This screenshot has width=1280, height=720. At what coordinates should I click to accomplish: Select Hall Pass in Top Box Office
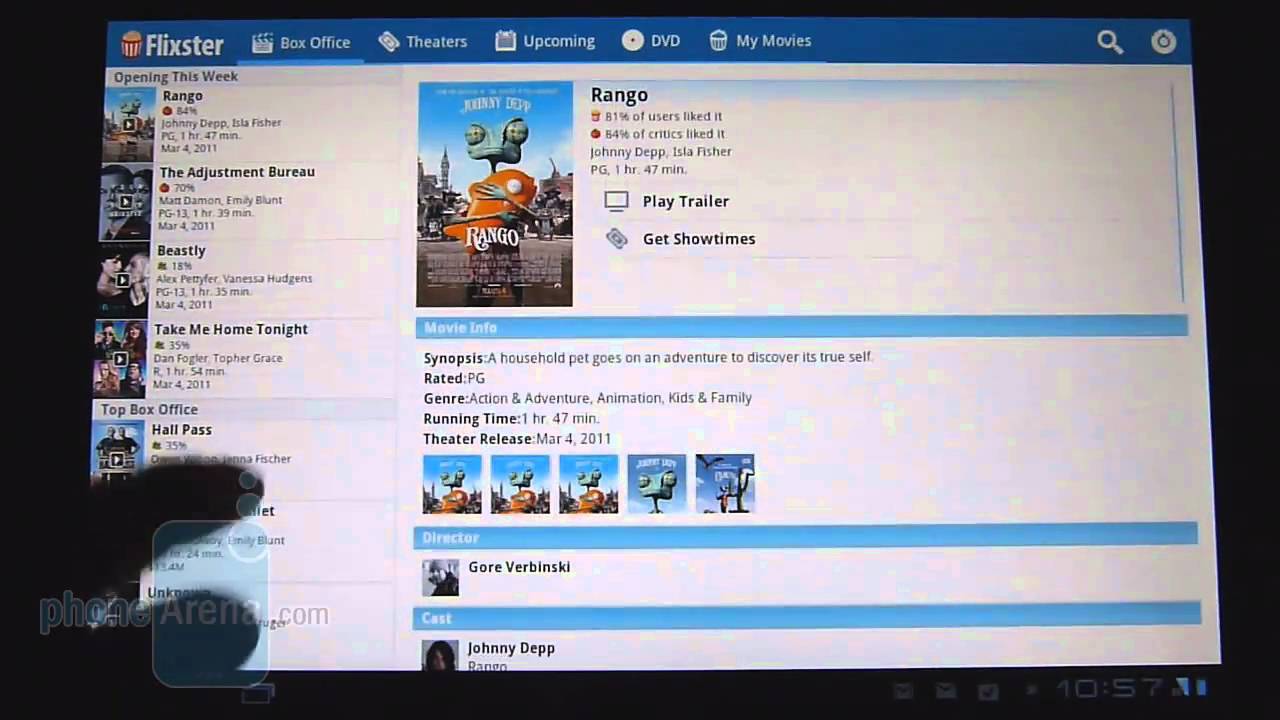point(182,430)
